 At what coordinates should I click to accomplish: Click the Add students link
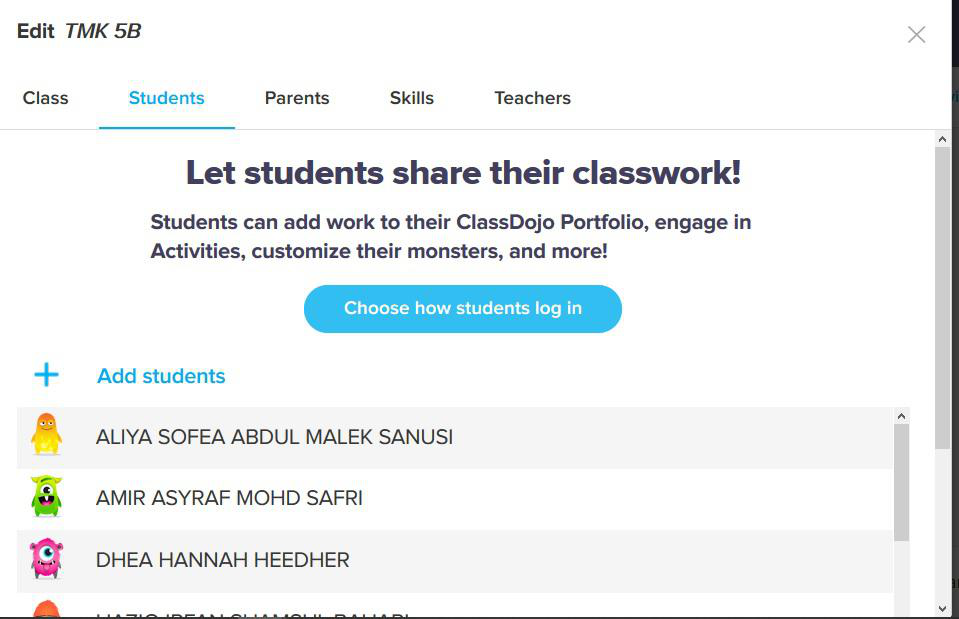click(x=161, y=376)
